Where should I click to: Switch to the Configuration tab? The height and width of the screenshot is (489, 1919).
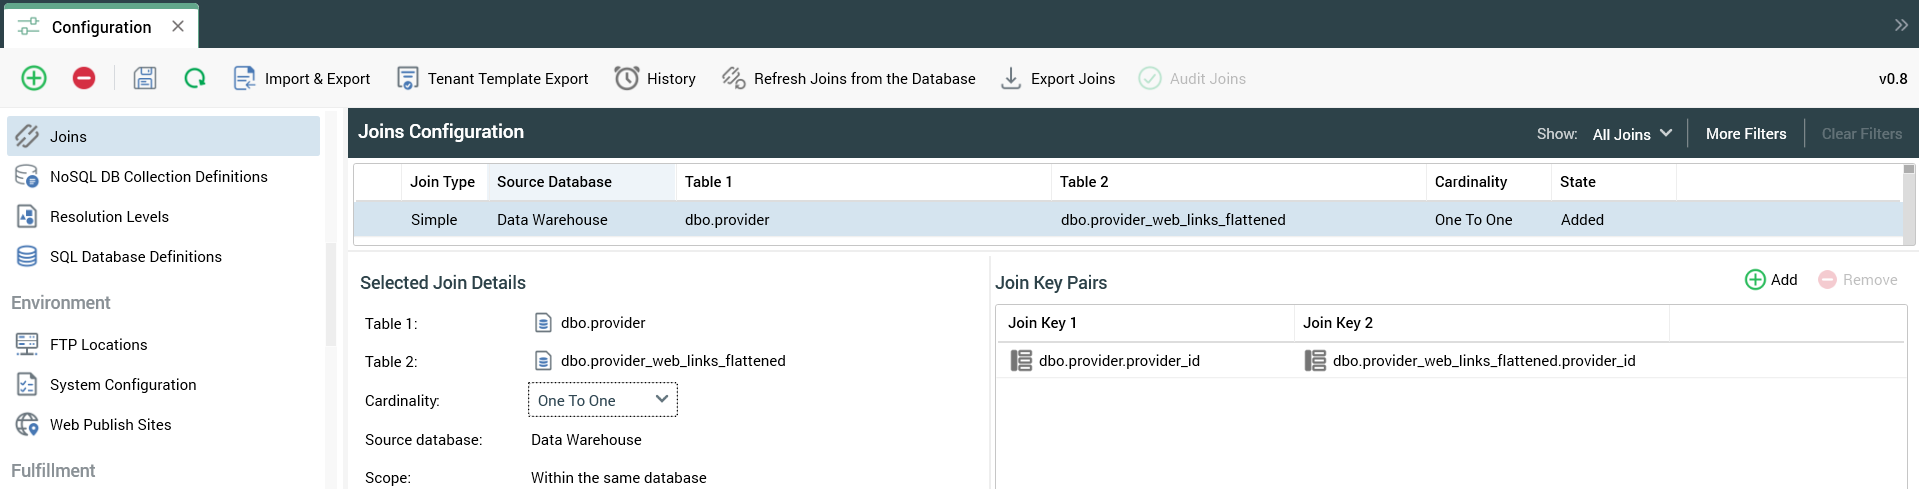pos(100,27)
